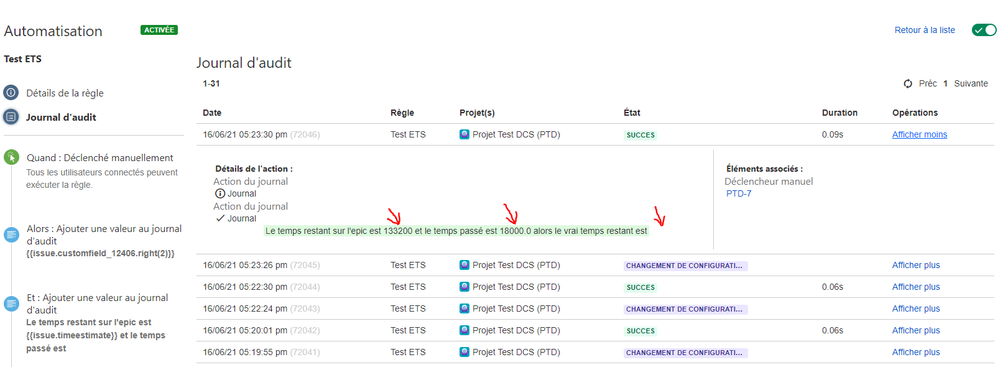Collapse details with Afficher moins

click(x=920, y=134)
